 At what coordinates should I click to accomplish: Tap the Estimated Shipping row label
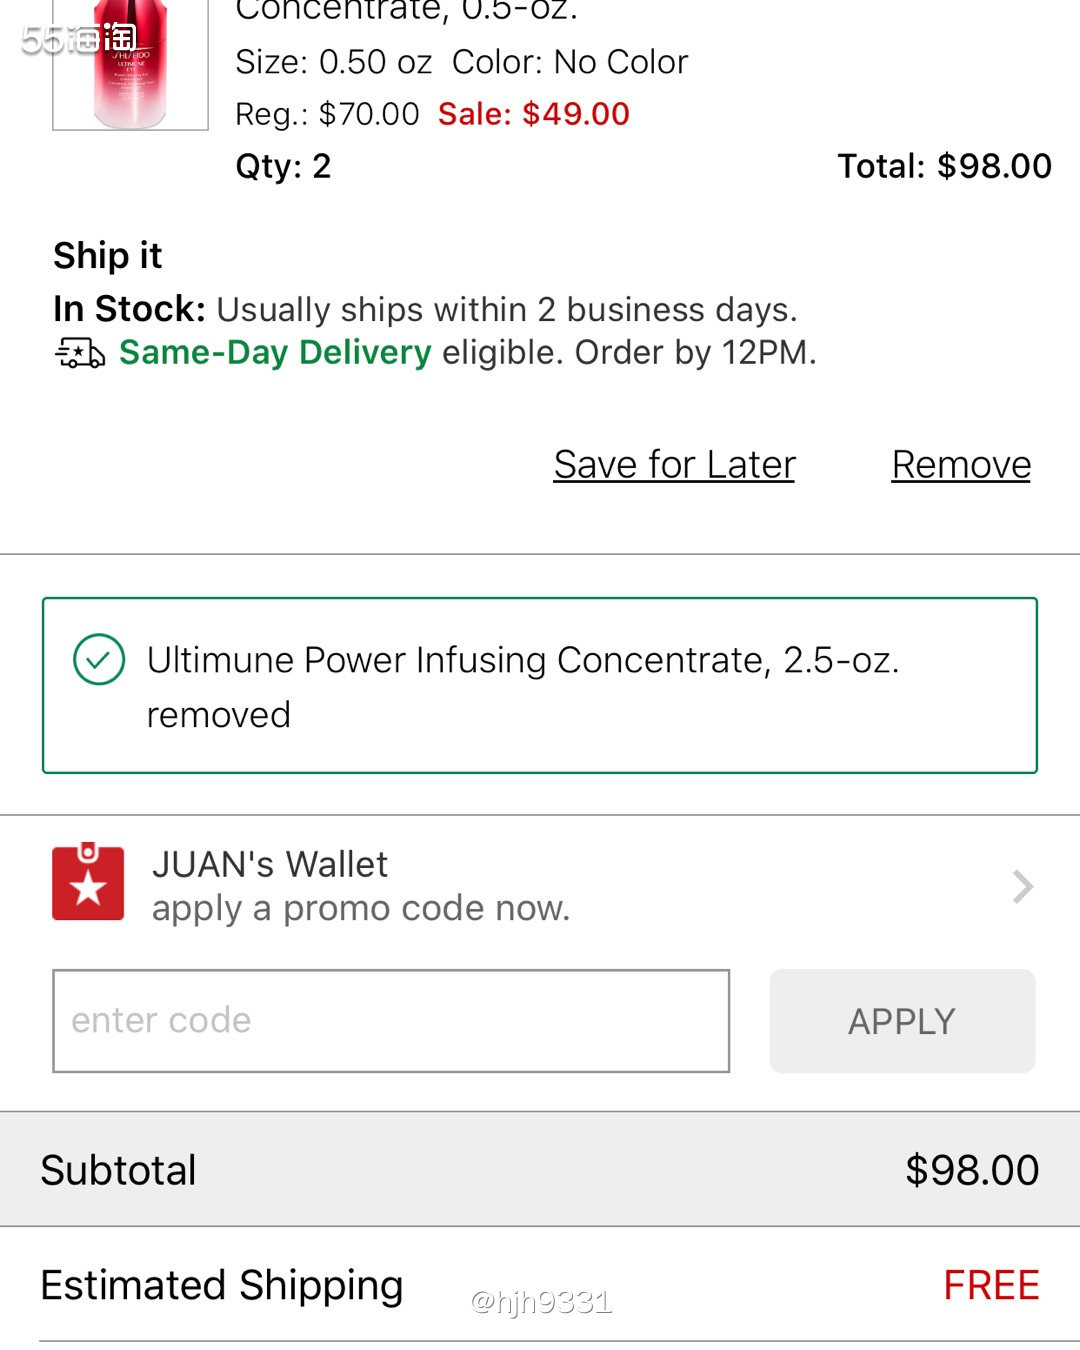(x=222, y=1286)
